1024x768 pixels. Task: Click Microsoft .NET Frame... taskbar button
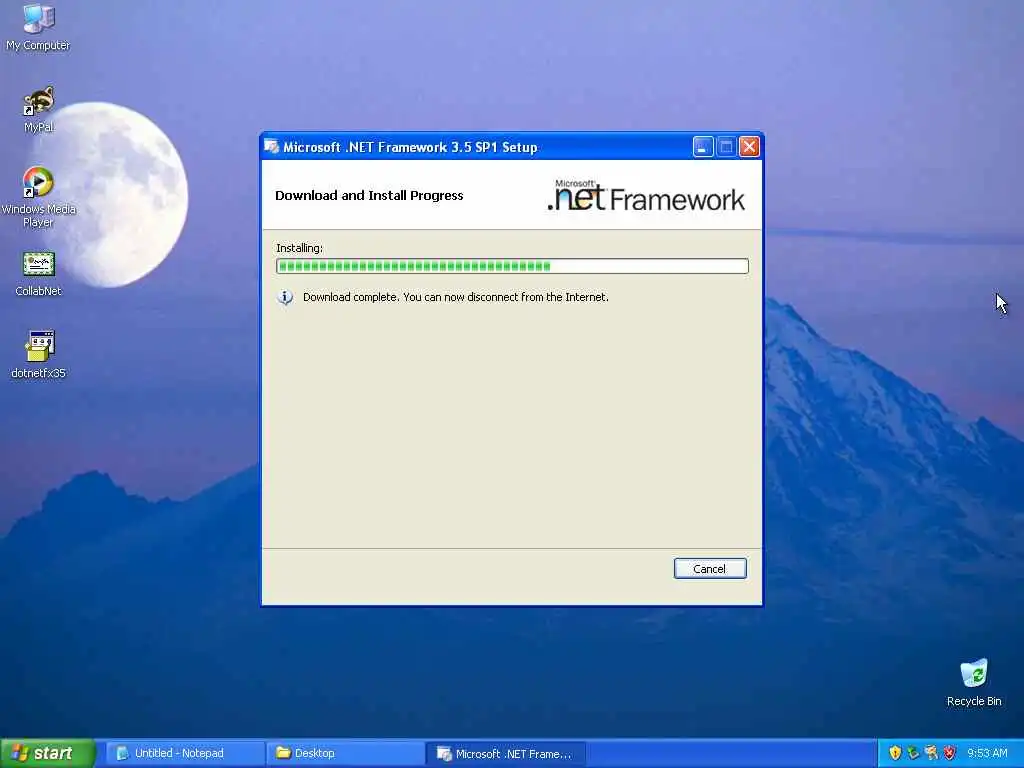[505, 754]
